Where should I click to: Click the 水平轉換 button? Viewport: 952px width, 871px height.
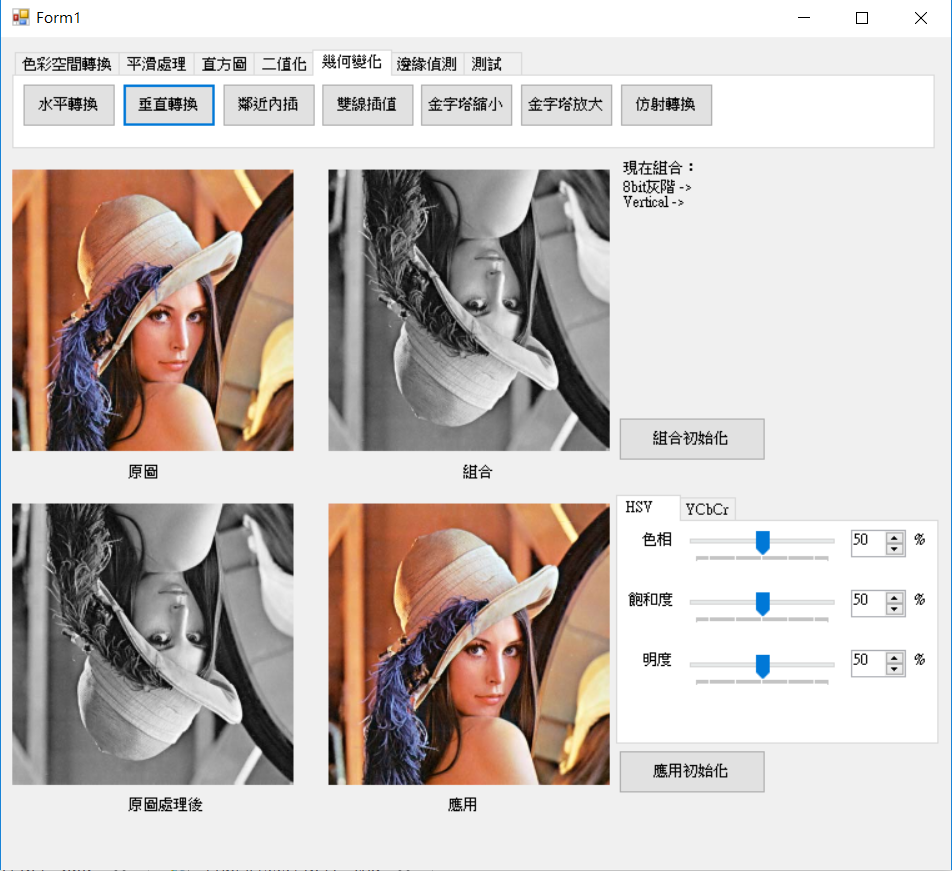(x=69, y=105)
